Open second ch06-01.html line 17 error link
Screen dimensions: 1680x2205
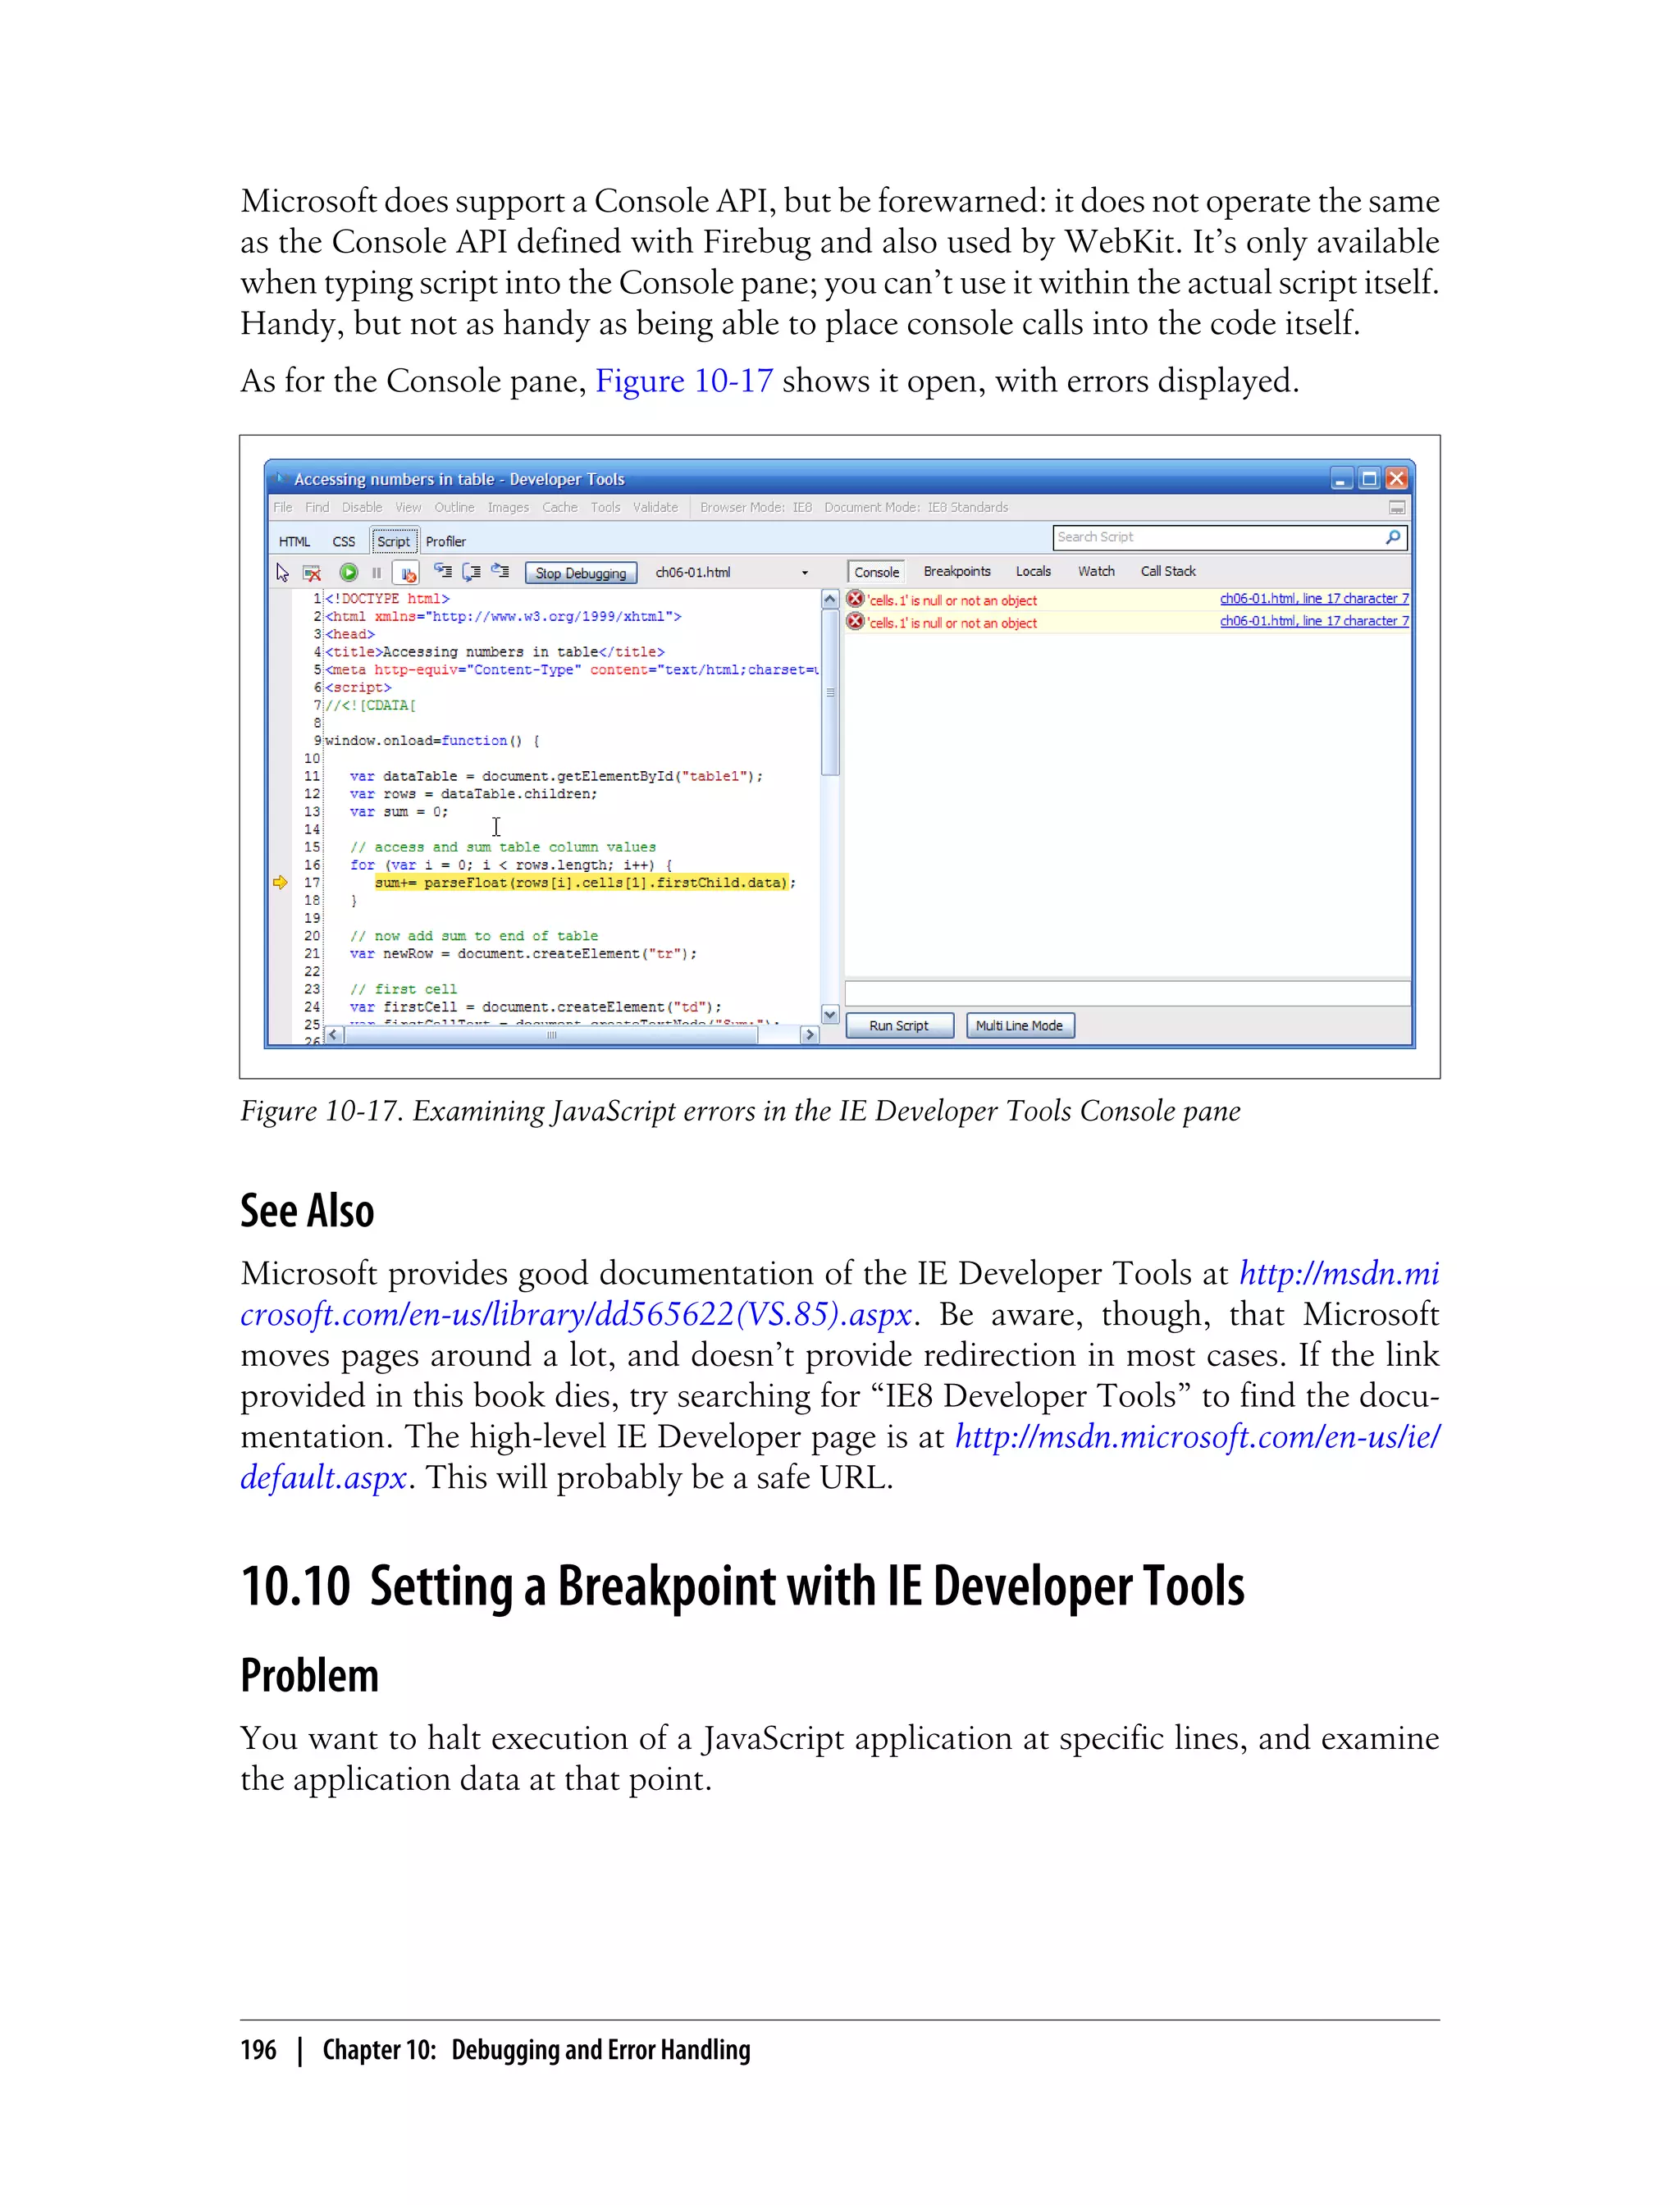1314,620
